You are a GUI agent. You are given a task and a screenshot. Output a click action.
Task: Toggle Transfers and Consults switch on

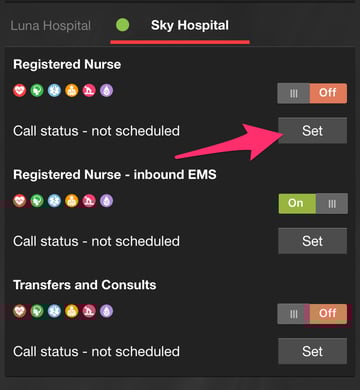(x=312, y=314)
